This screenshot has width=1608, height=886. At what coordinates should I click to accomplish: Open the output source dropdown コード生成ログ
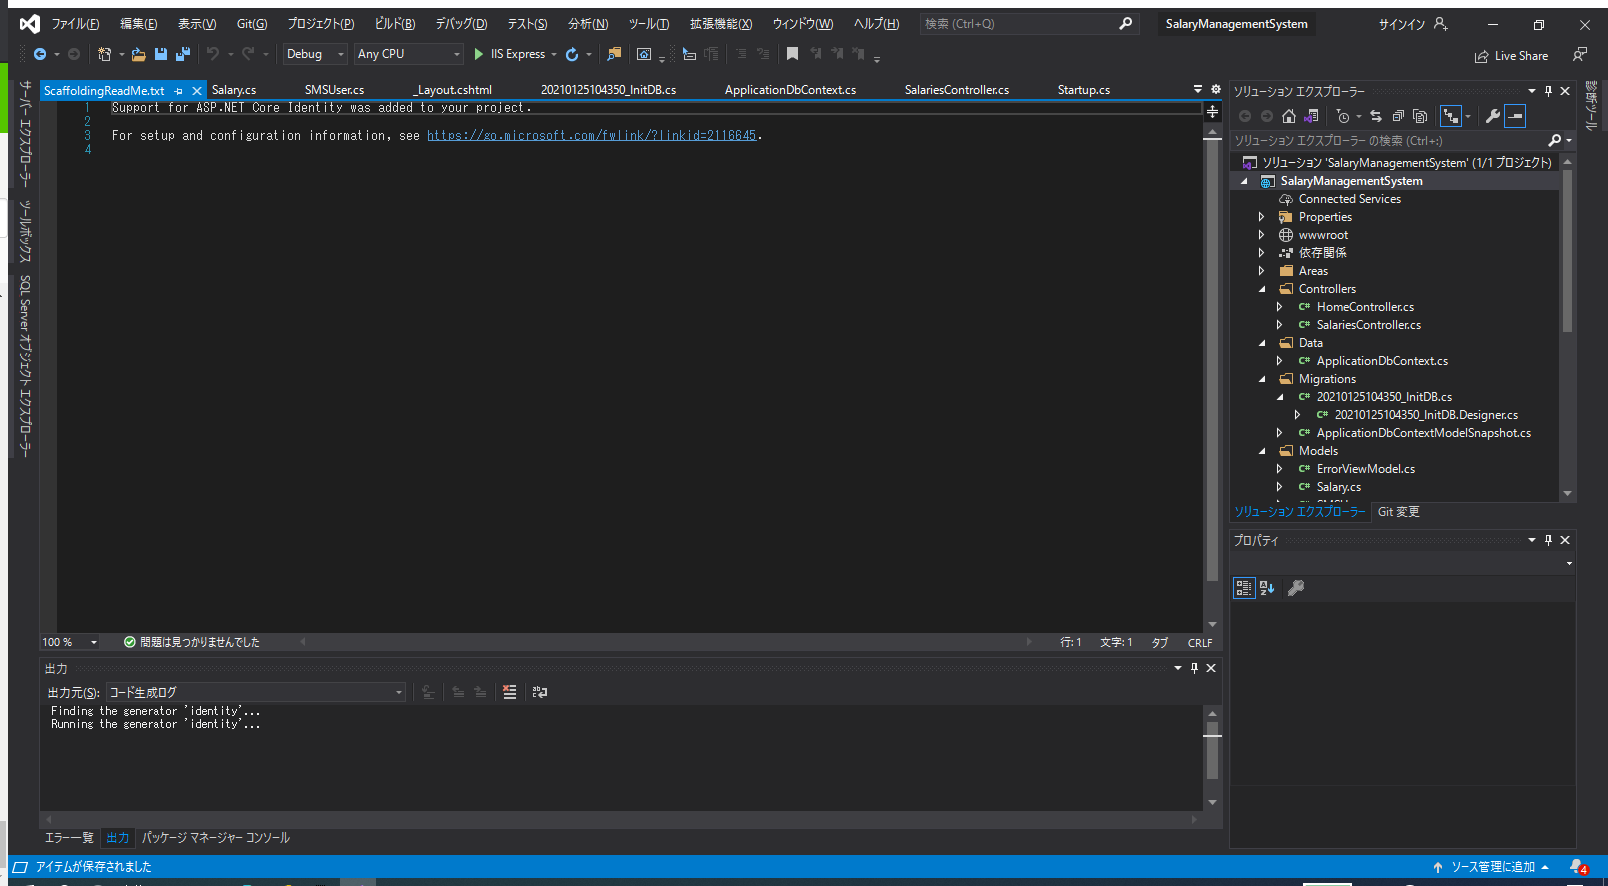[x=256, y=692]
